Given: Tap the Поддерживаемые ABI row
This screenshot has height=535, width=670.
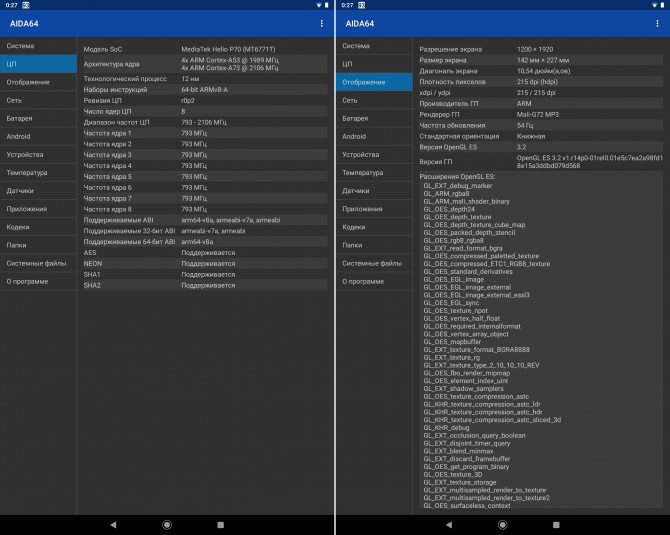Looking at the screenshot, I should click(x=205, y=220).
